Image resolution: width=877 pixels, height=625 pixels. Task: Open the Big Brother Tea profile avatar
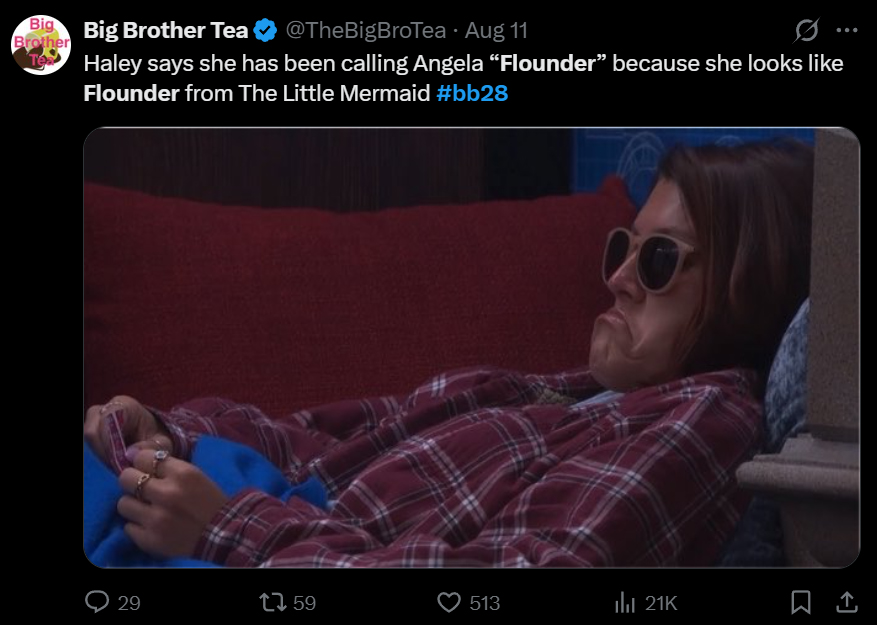click(x=41, y=45)
